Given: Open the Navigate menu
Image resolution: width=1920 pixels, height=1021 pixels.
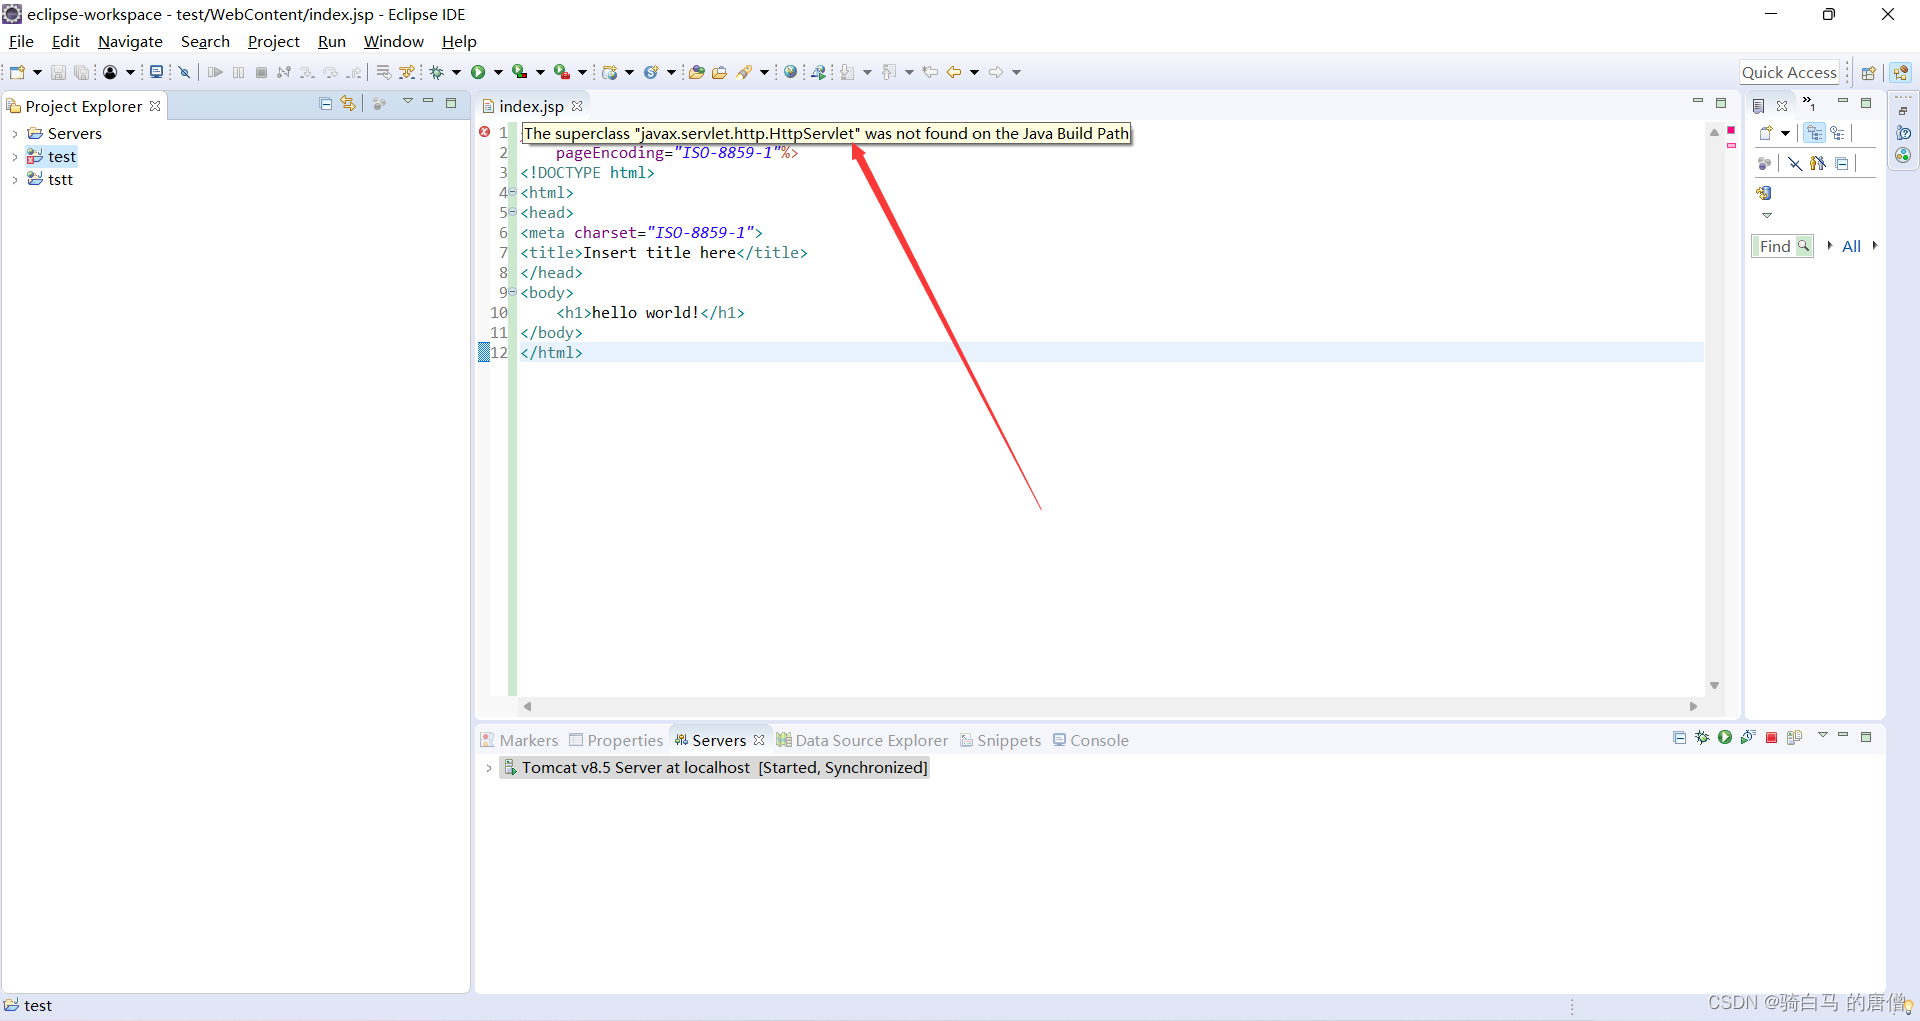Looking at the screenshot, I should coord(130,41).
